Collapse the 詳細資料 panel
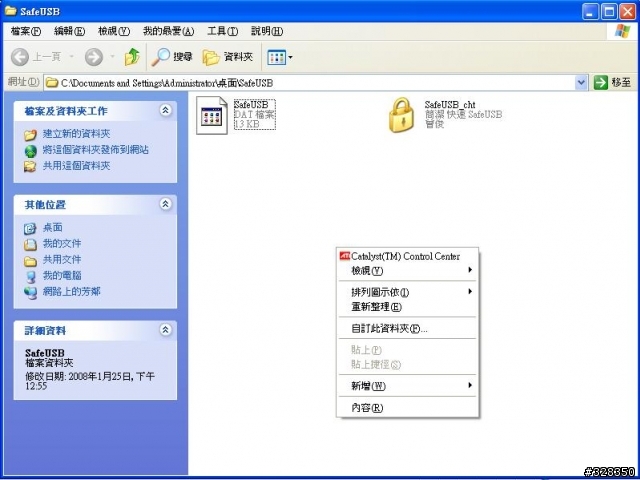Screen dimensions: 640x480 [165, 330]
